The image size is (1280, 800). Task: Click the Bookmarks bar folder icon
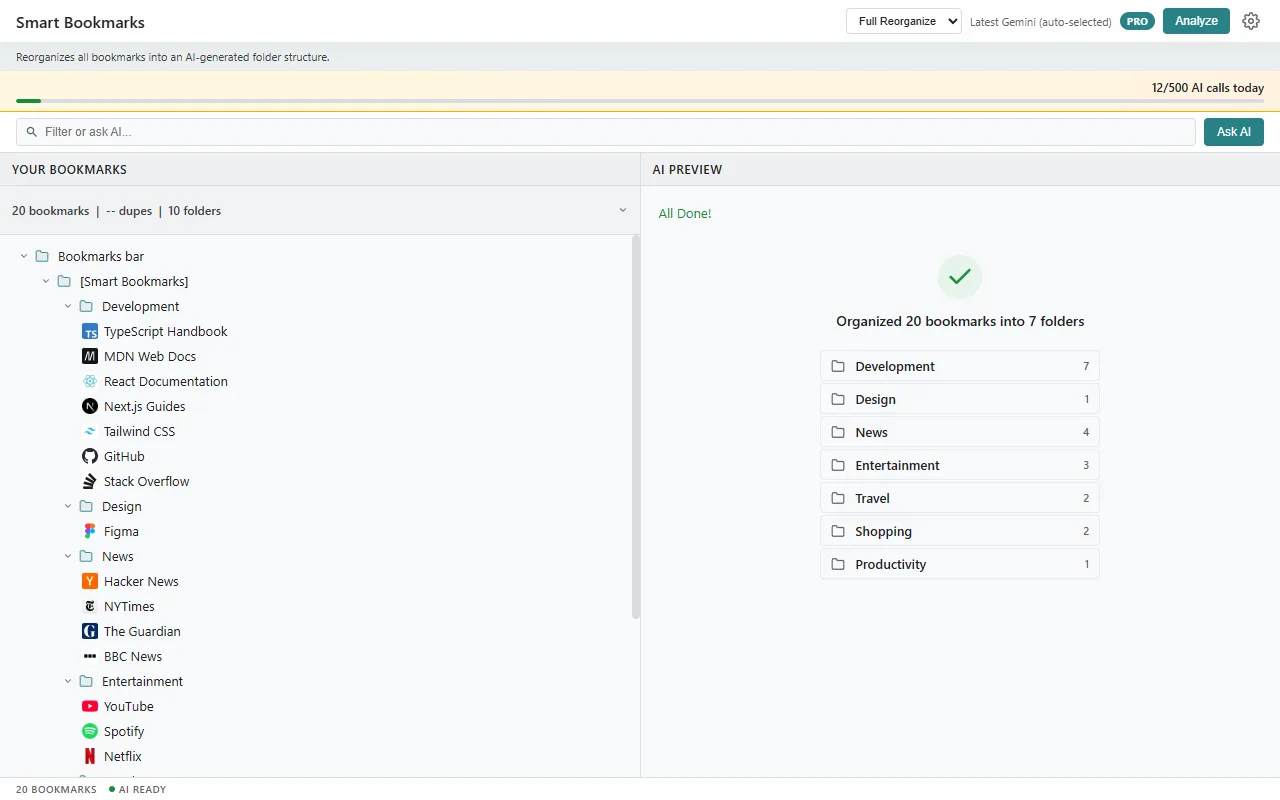tap(42, 256)
